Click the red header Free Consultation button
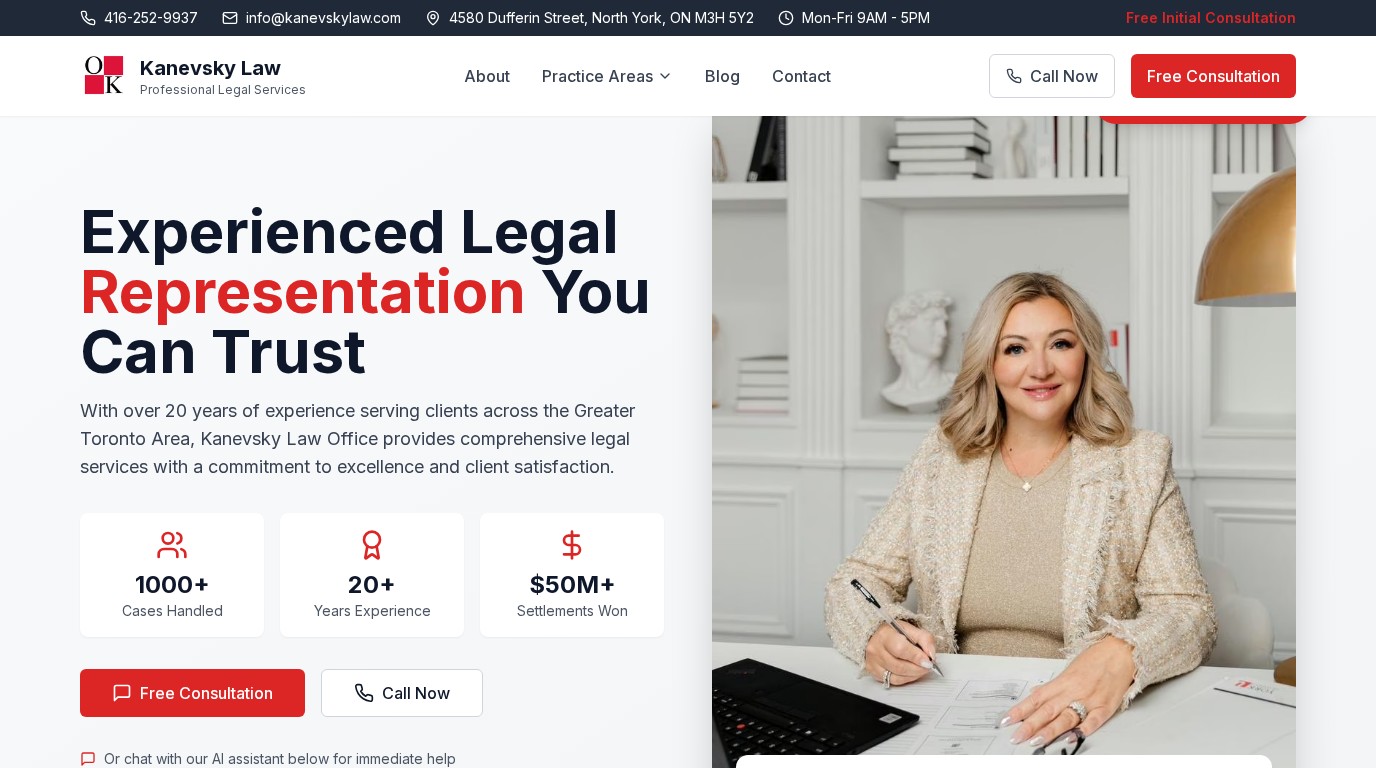 [x=1213, y=76]
